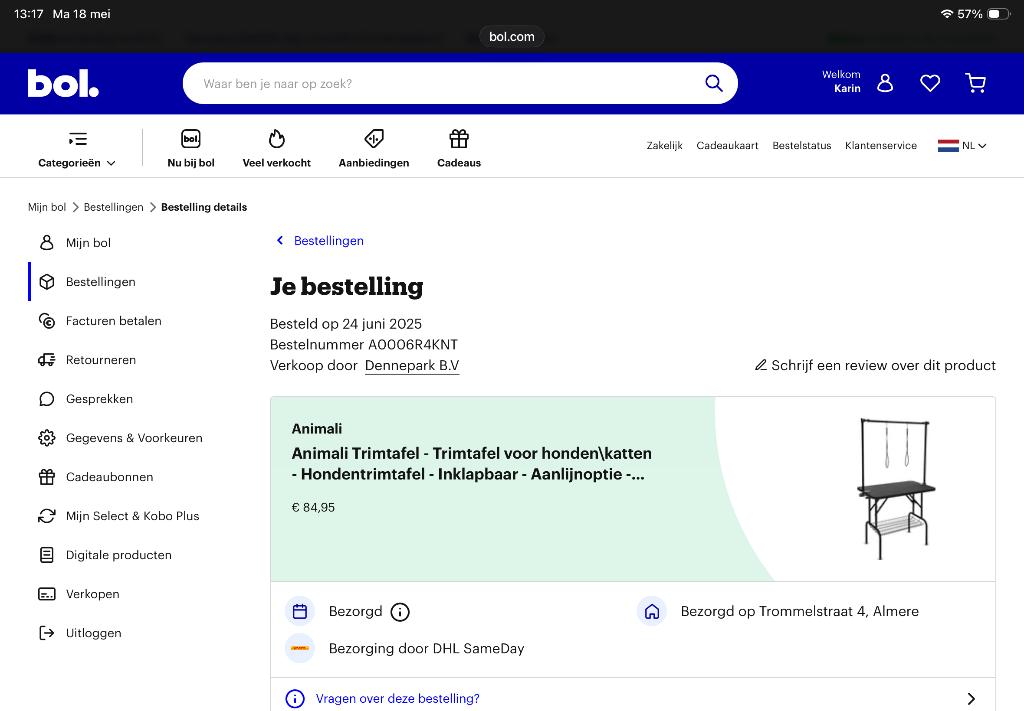The image size is (1024, 711).
Task: Click the trimtafel product thumbnail
Action: [x=895, y=488]
